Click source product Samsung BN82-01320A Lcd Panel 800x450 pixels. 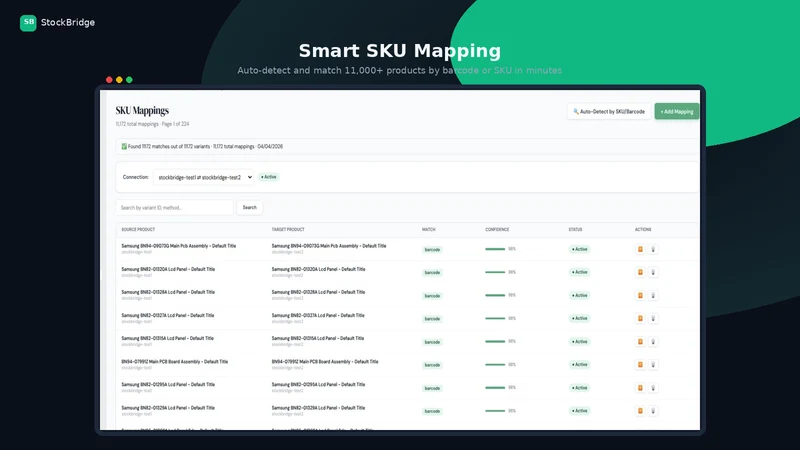[x=168, y=269]
